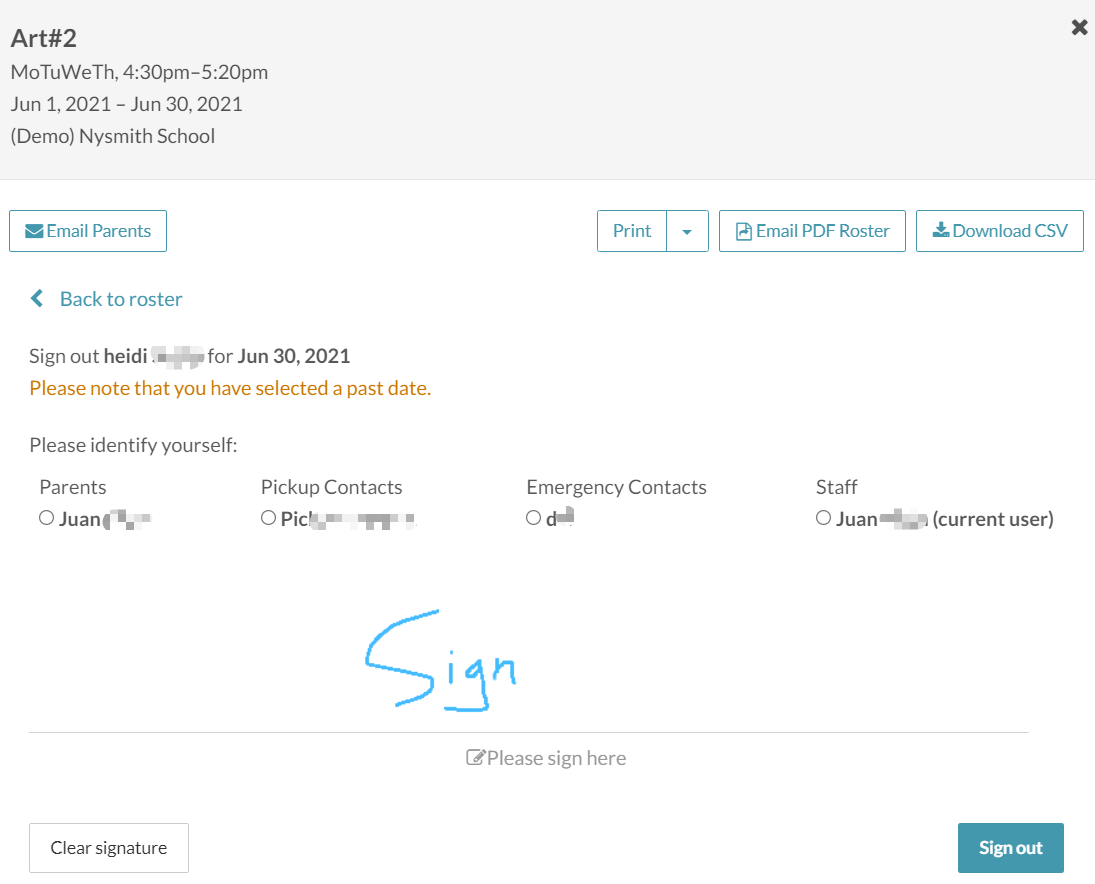Choose the Staff current user radio
Image resolution: width=1095 pixels, height=884 pixels.
pos(823,518)
